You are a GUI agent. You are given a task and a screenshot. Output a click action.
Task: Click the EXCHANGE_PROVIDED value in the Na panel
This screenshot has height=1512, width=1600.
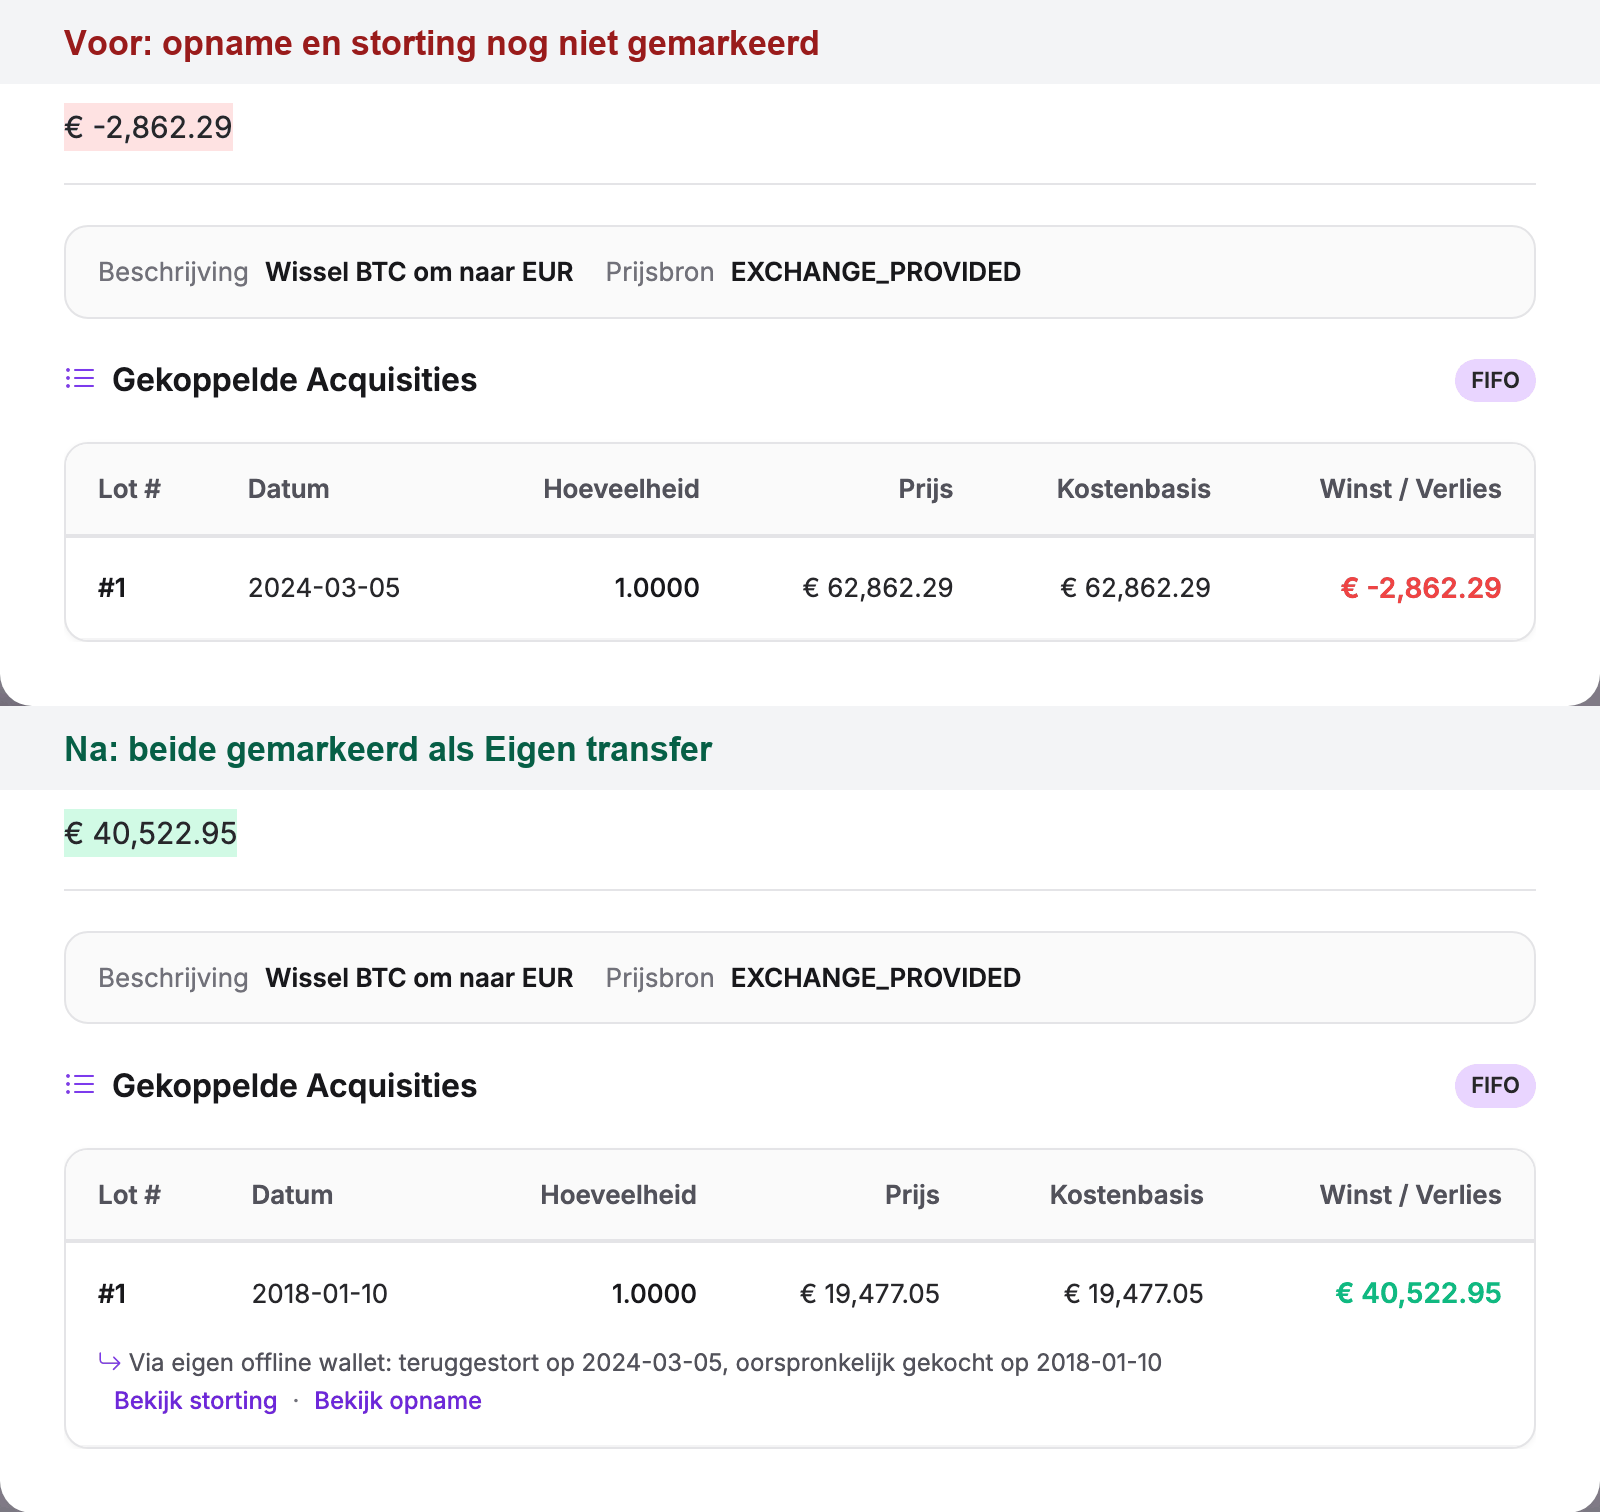[876, 978]
